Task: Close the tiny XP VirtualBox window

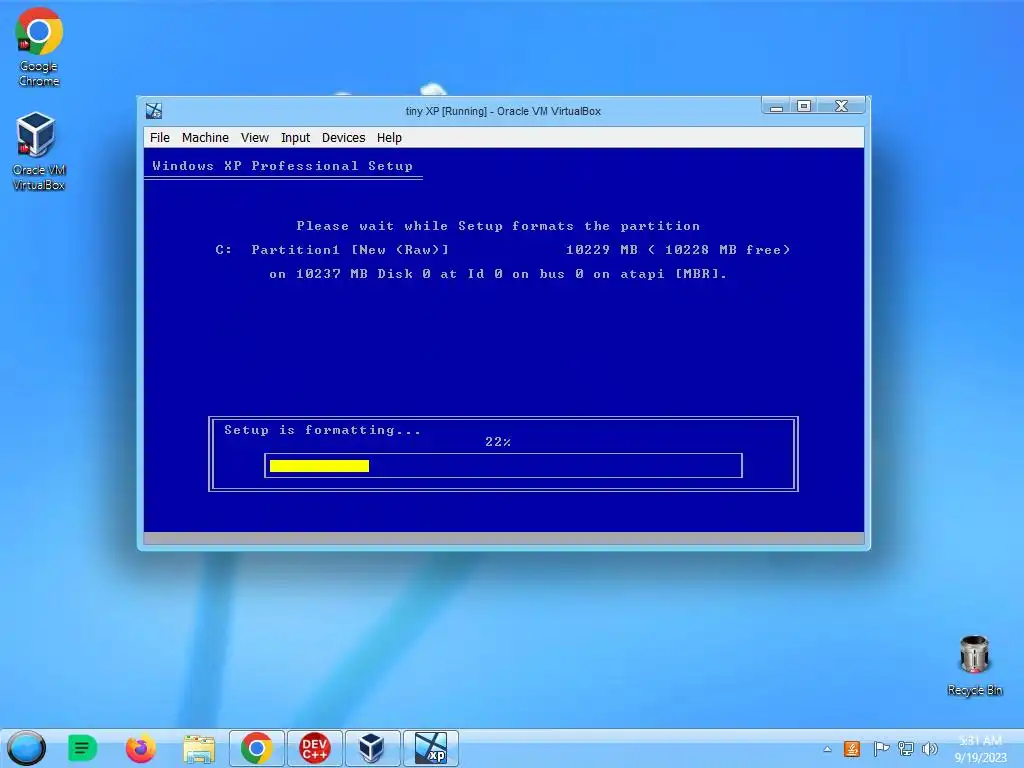Action: [x=841, y=106]
